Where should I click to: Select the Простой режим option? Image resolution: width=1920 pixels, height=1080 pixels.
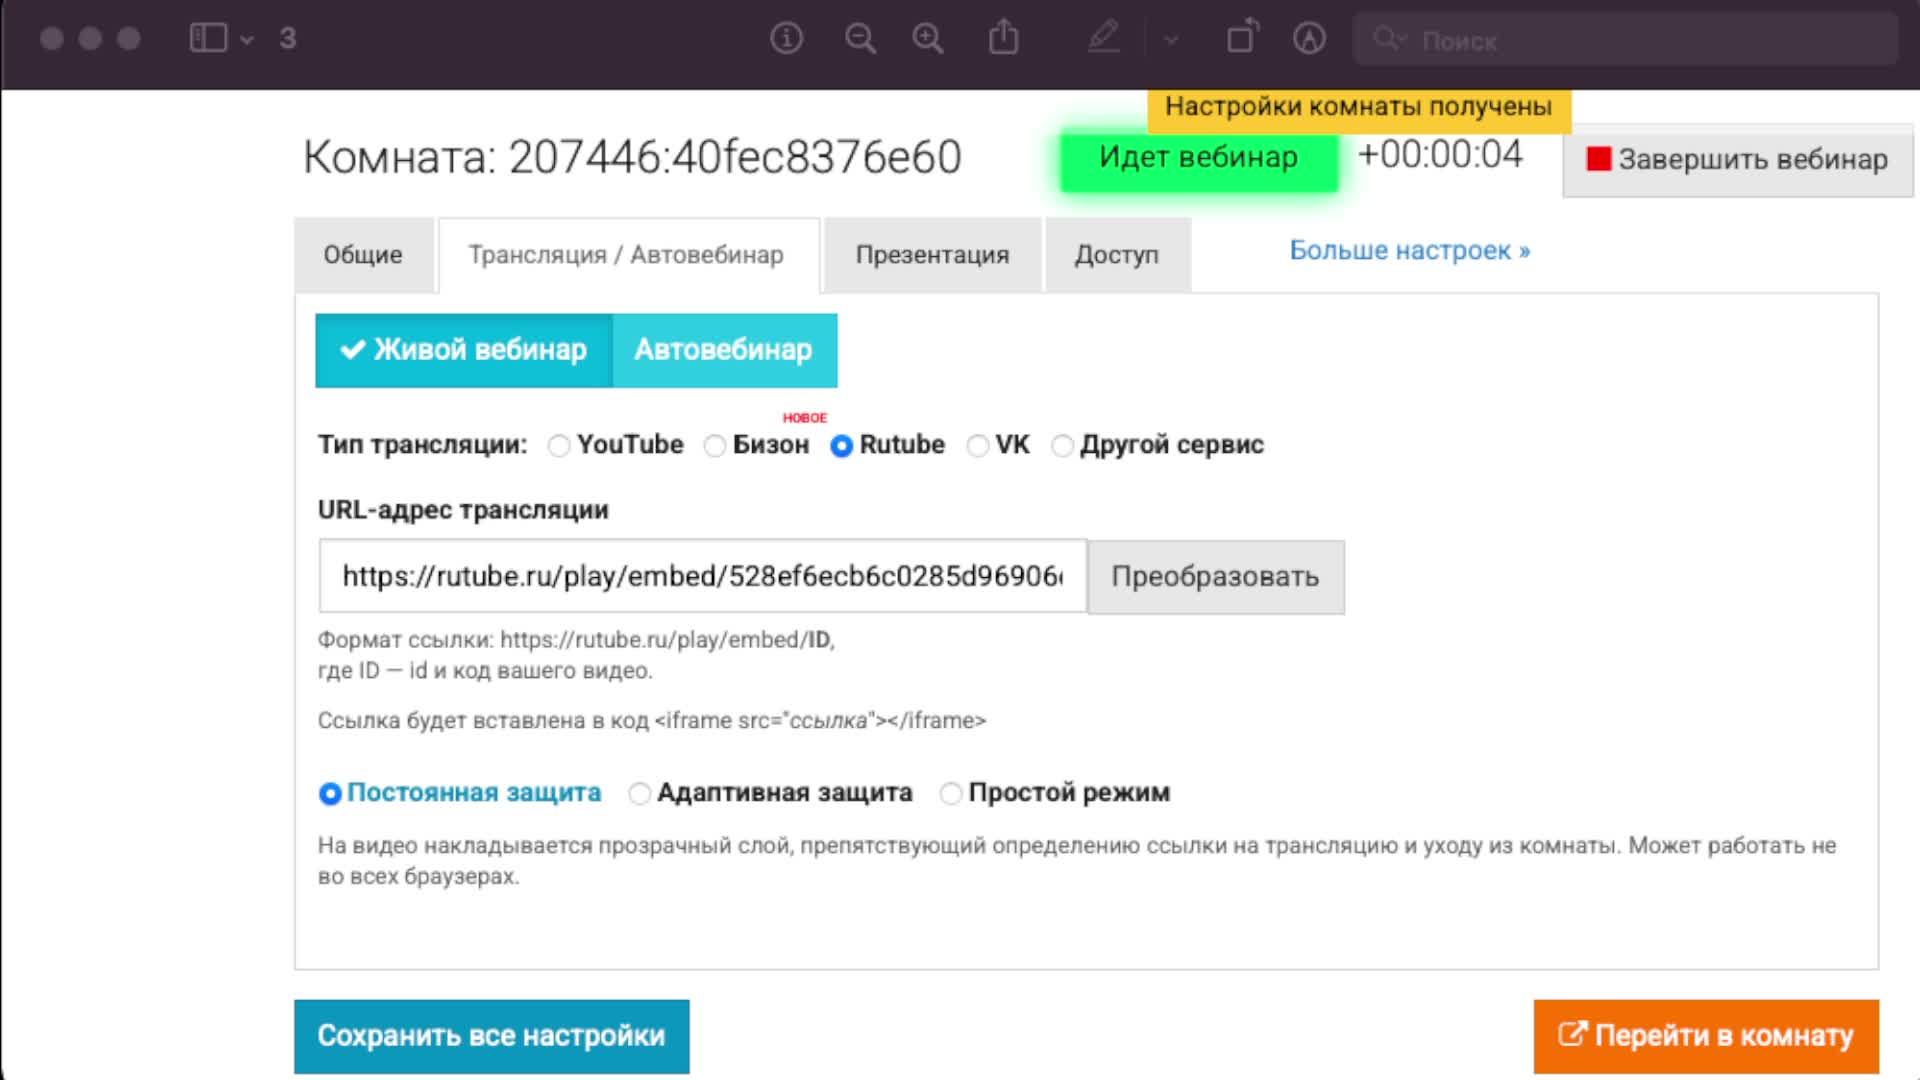pyautogui.click(x=951, y=794)
